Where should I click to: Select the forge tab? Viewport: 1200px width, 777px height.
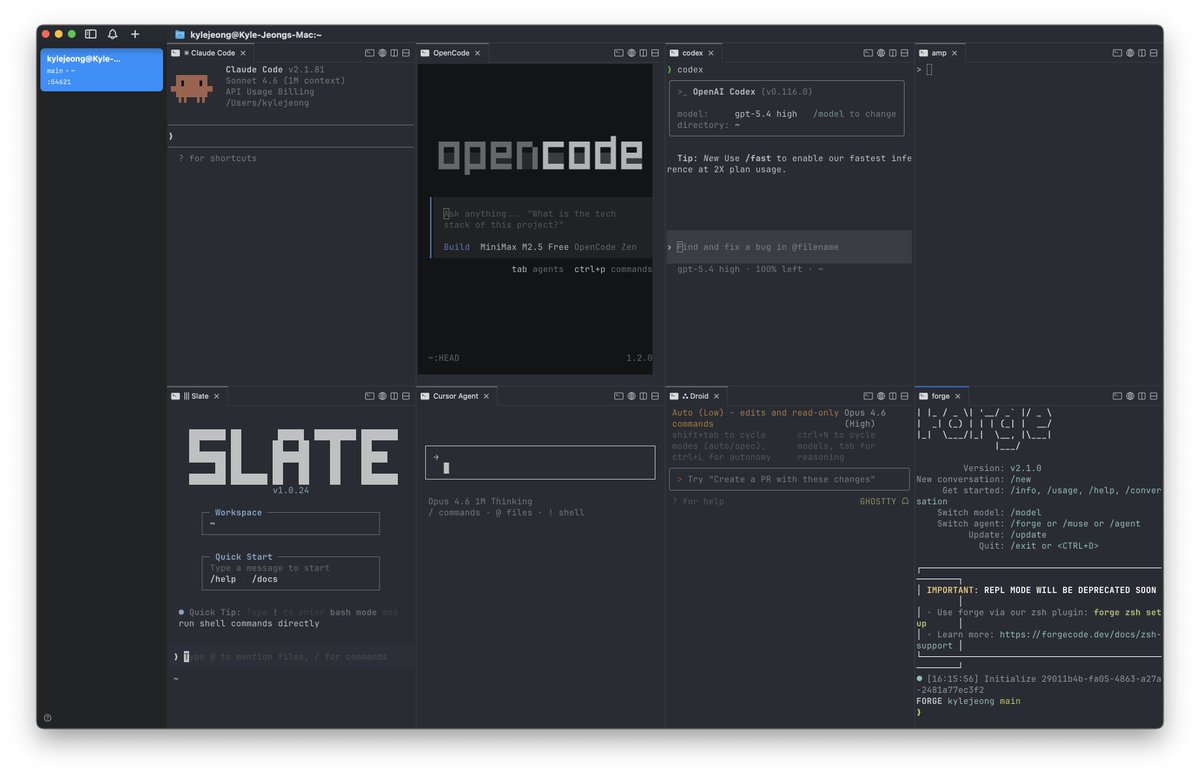tap(941, 396)
